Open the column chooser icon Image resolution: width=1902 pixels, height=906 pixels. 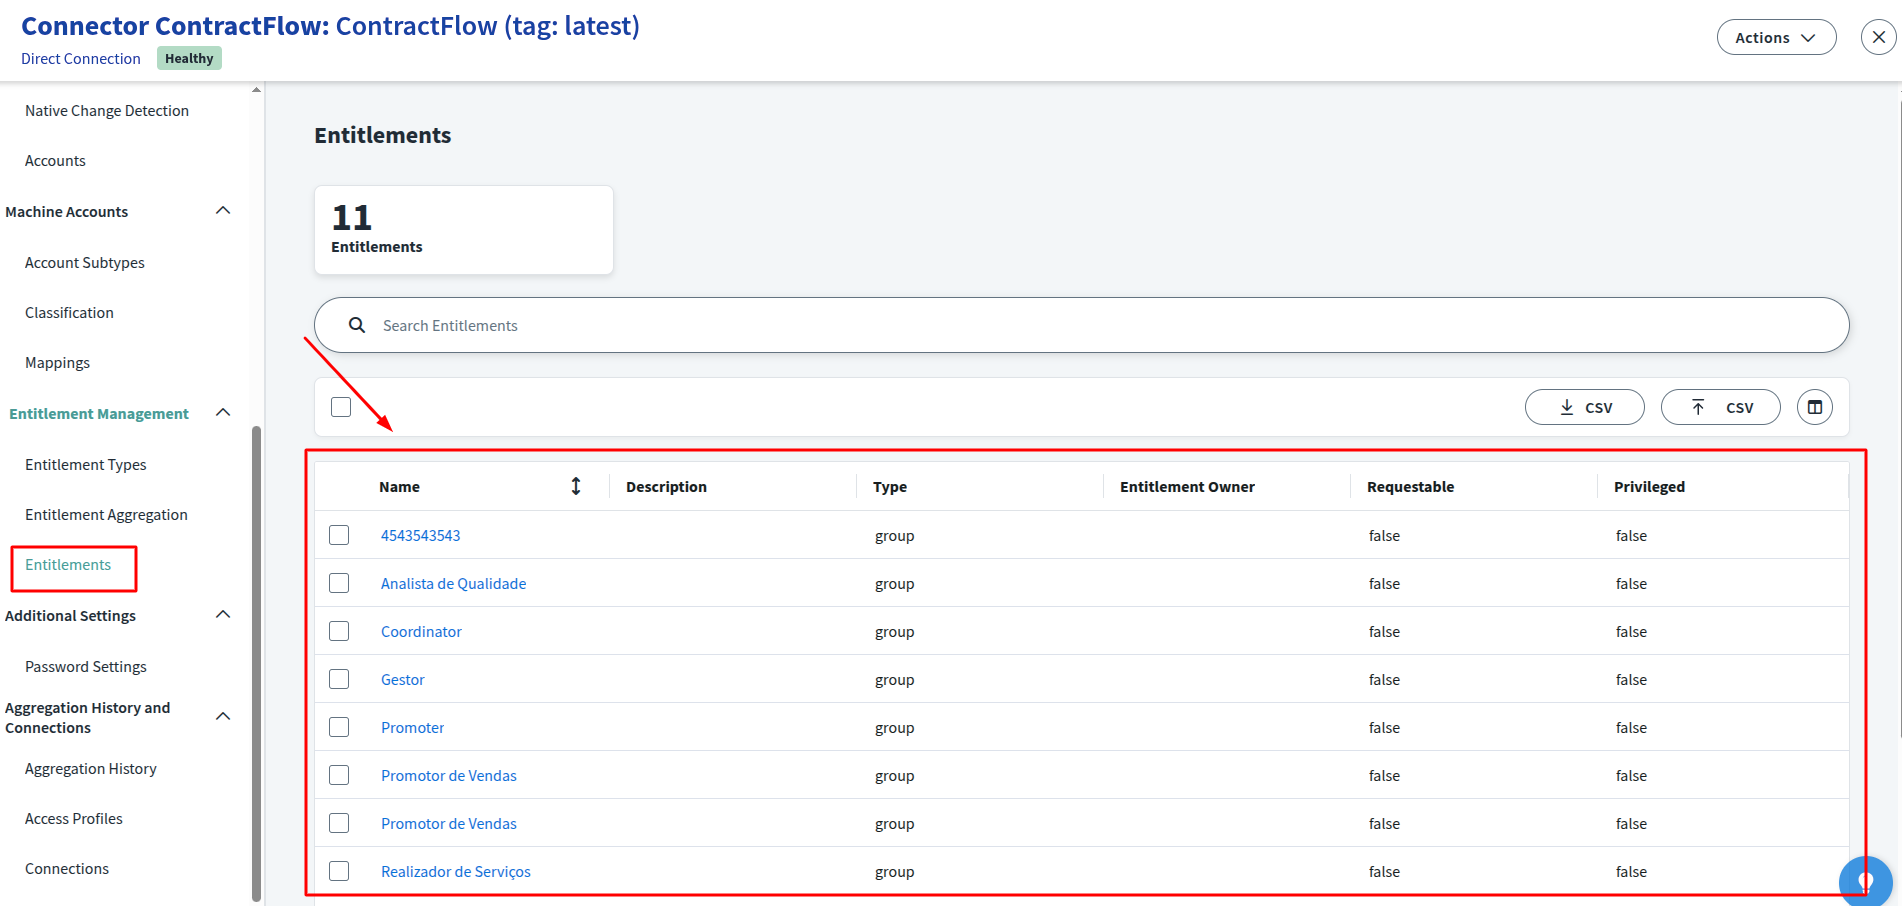(1814, 407)
